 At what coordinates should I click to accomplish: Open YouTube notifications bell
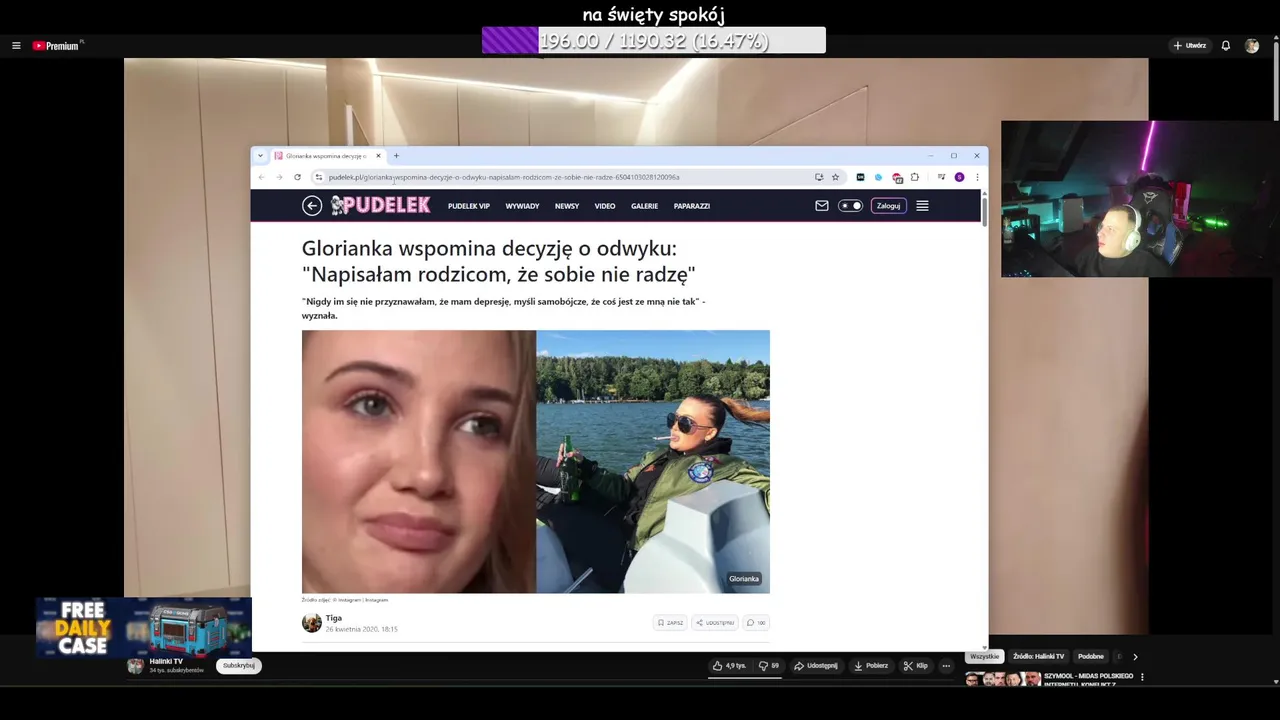pos(1225,46)
